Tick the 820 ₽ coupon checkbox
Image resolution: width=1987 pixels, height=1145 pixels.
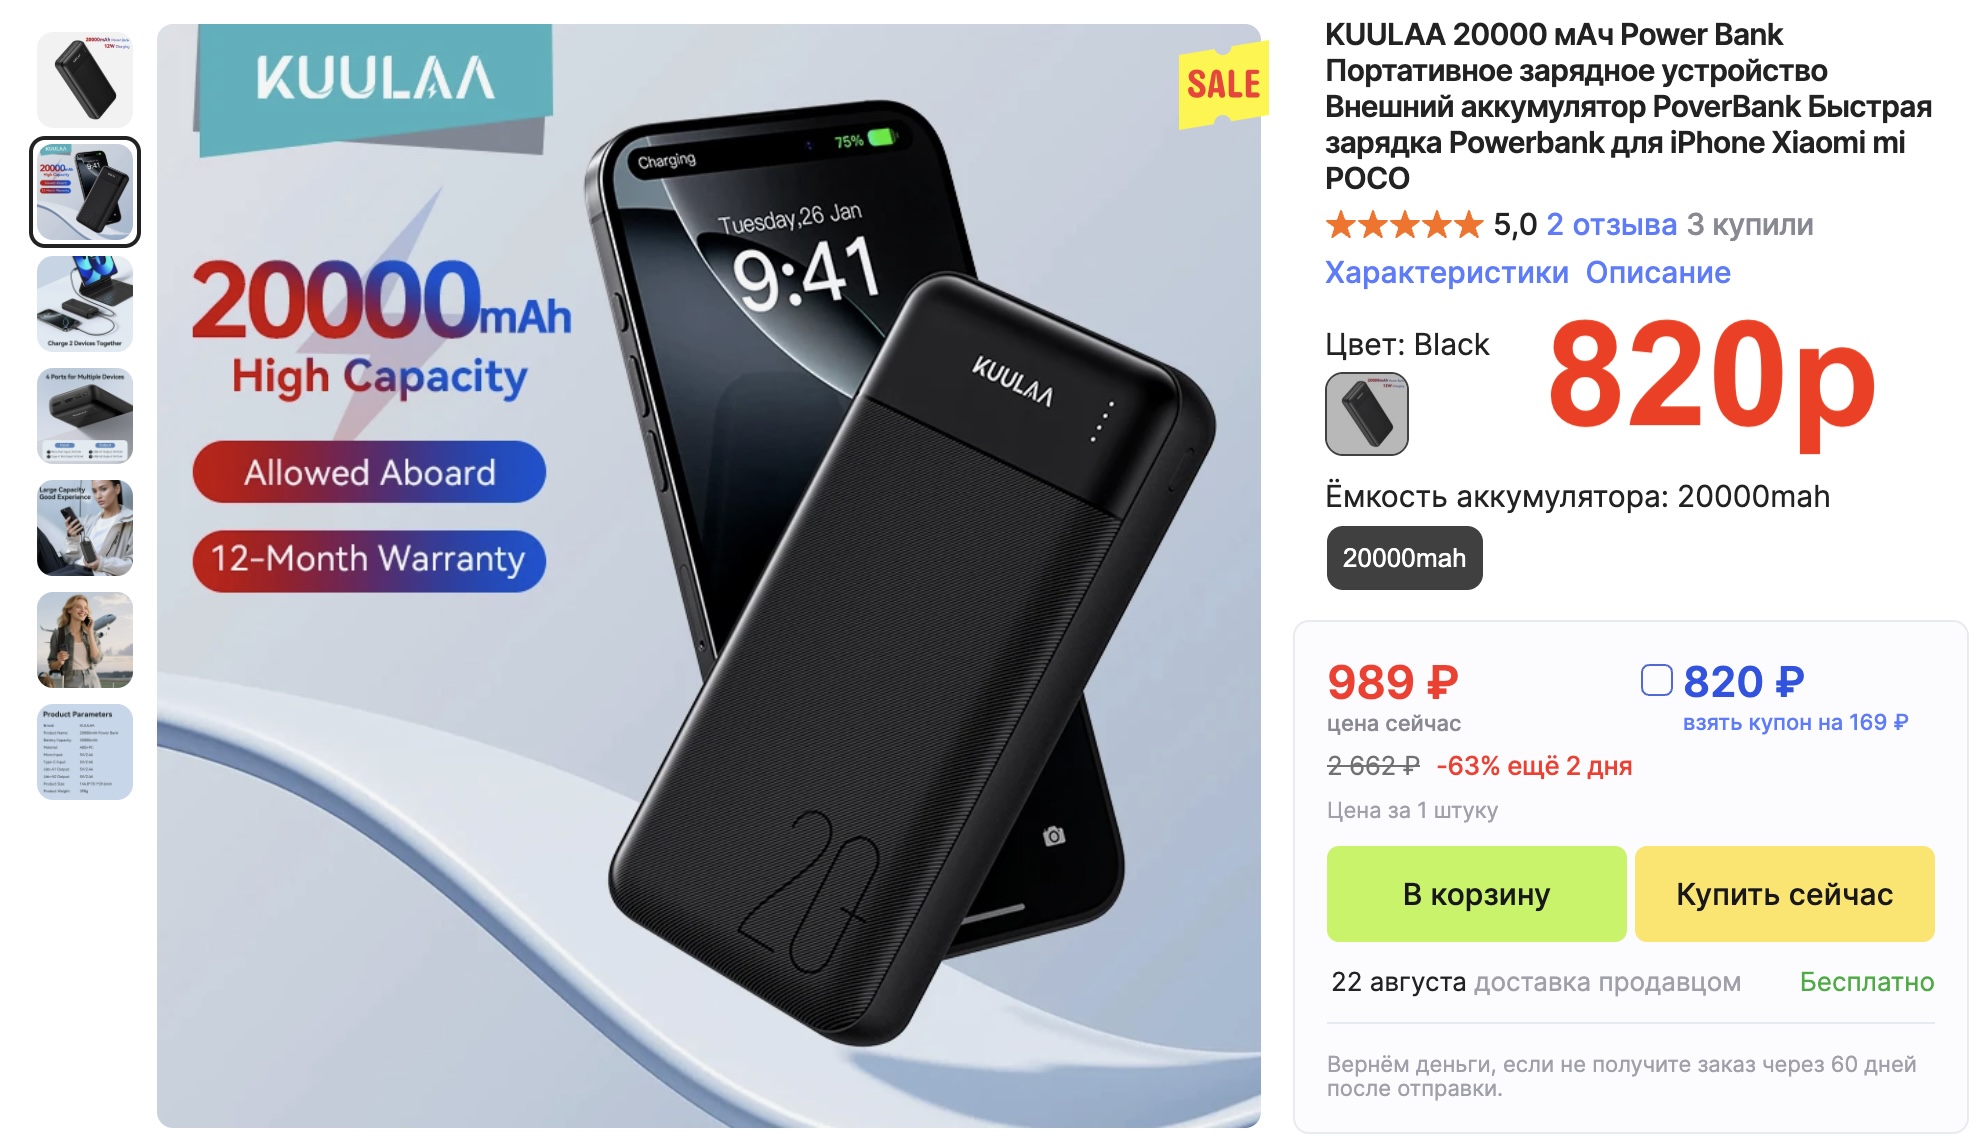pyautogui.click(x=1656, y=681)
